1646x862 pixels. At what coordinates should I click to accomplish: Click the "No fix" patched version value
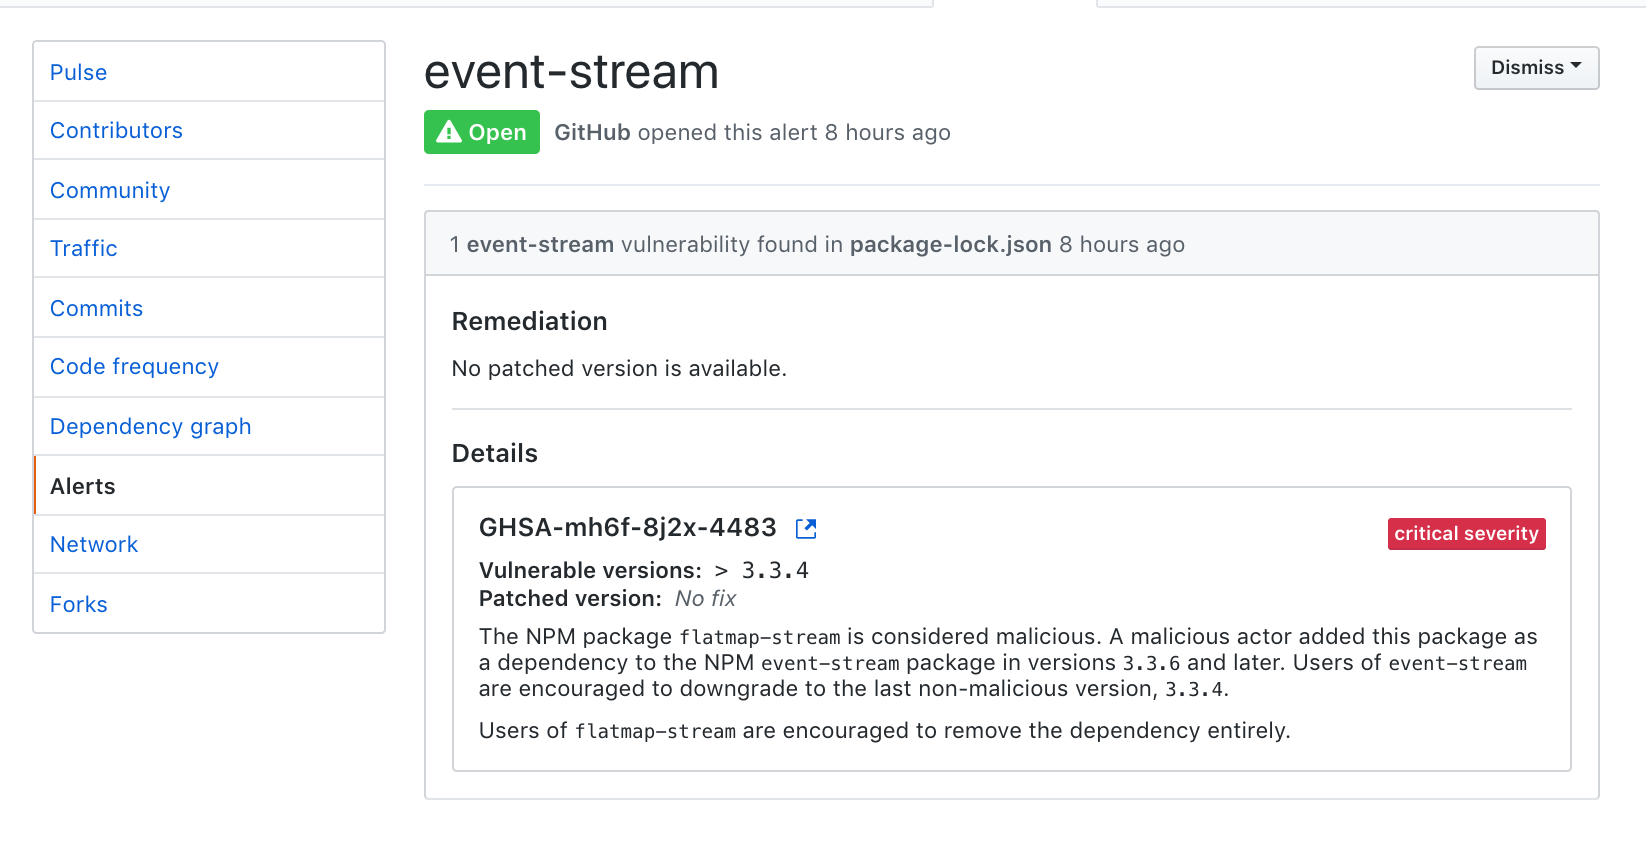click(705, 599)
